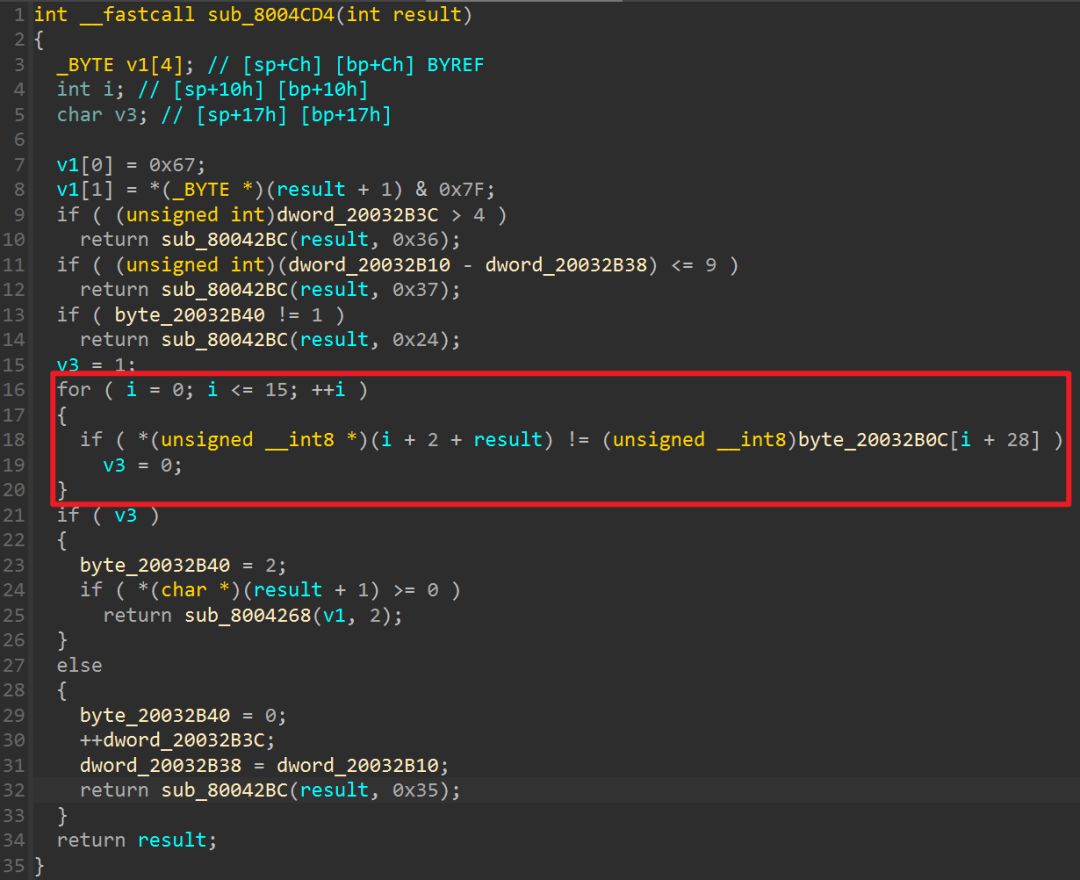This screenshot has height=880, width=1080.
Task: Click line number 32 in gutter
Action: [x=14, y=790]
